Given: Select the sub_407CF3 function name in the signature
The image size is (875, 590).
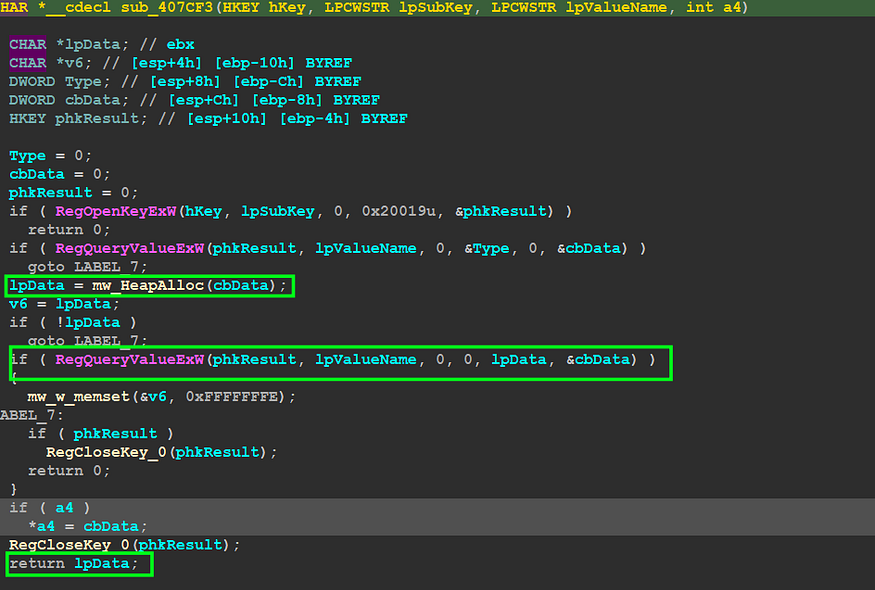Looking at the screenshot, I should (167, 7).
